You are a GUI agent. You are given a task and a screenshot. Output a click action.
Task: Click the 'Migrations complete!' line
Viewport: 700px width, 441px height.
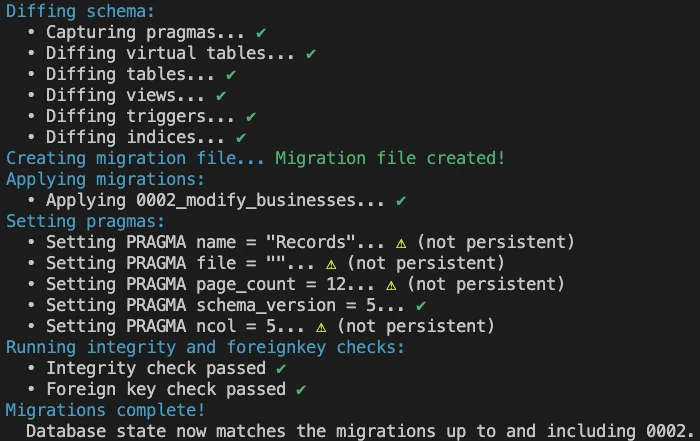105,410
